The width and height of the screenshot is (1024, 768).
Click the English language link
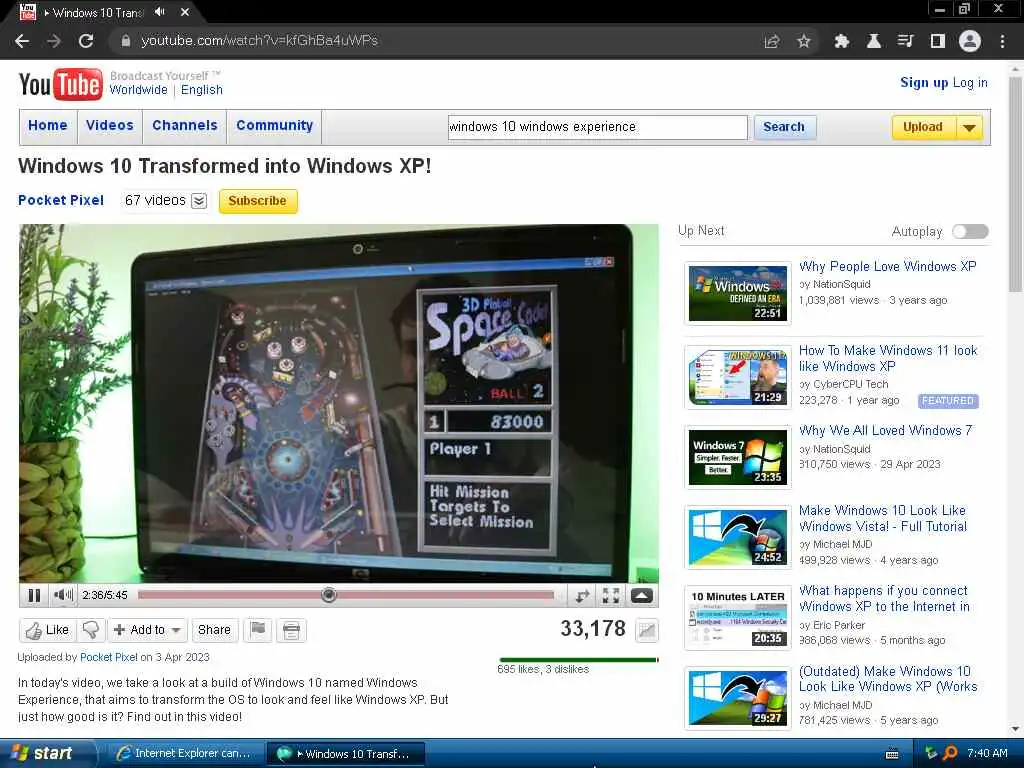click(202, 90)
